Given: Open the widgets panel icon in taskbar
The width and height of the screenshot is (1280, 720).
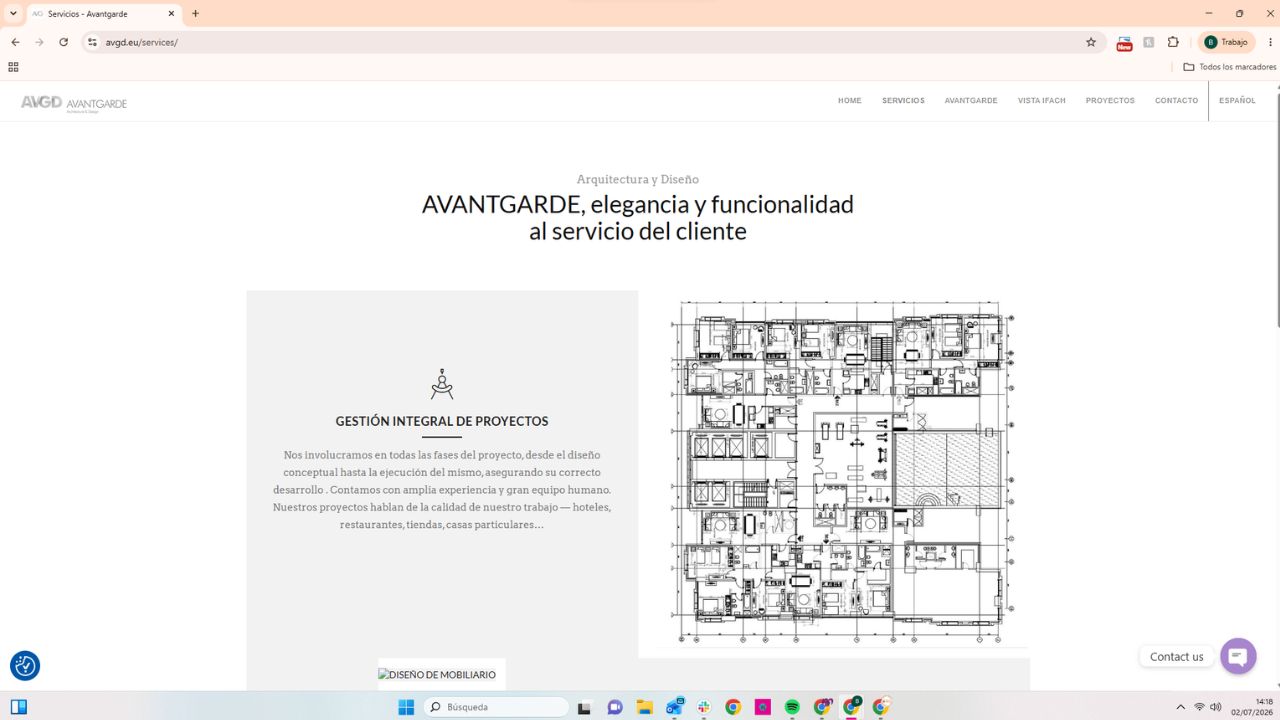Looking at the screenshot, I should (18, 707).
